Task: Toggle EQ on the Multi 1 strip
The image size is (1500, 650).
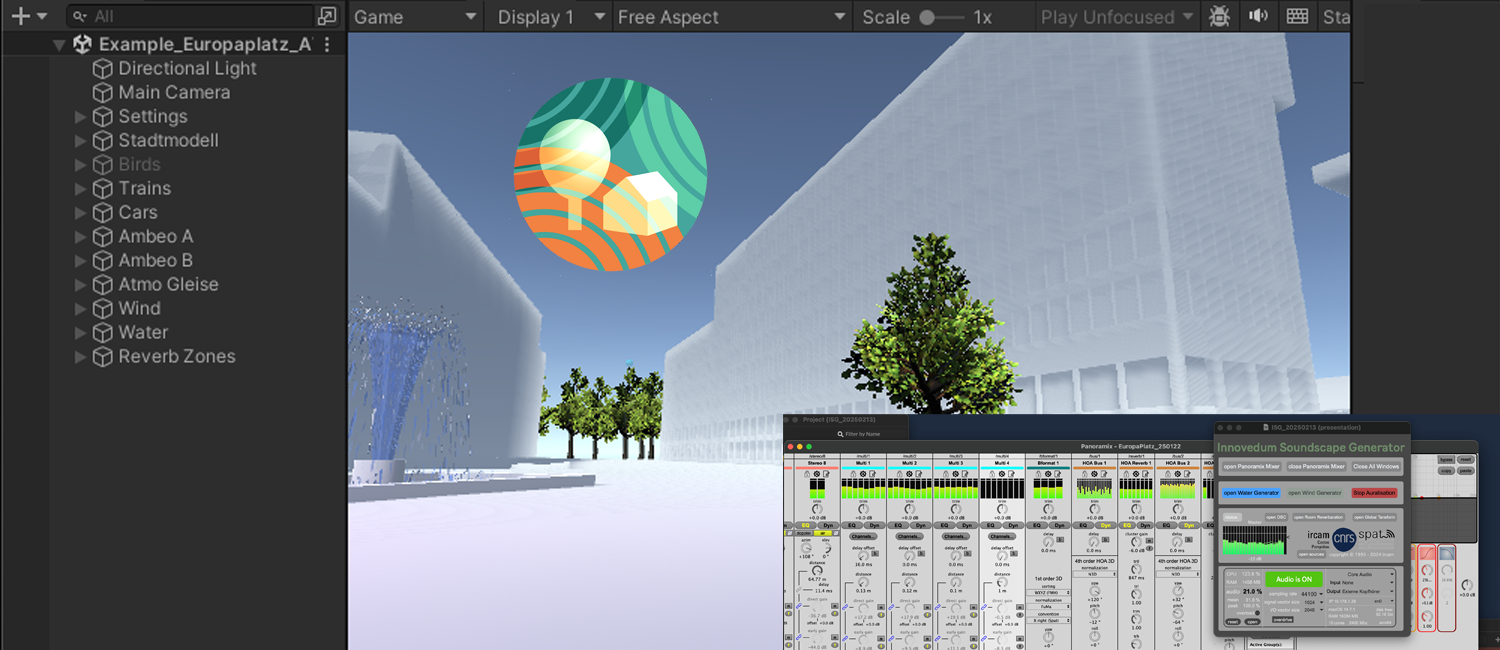Action: tap(852, 525)
